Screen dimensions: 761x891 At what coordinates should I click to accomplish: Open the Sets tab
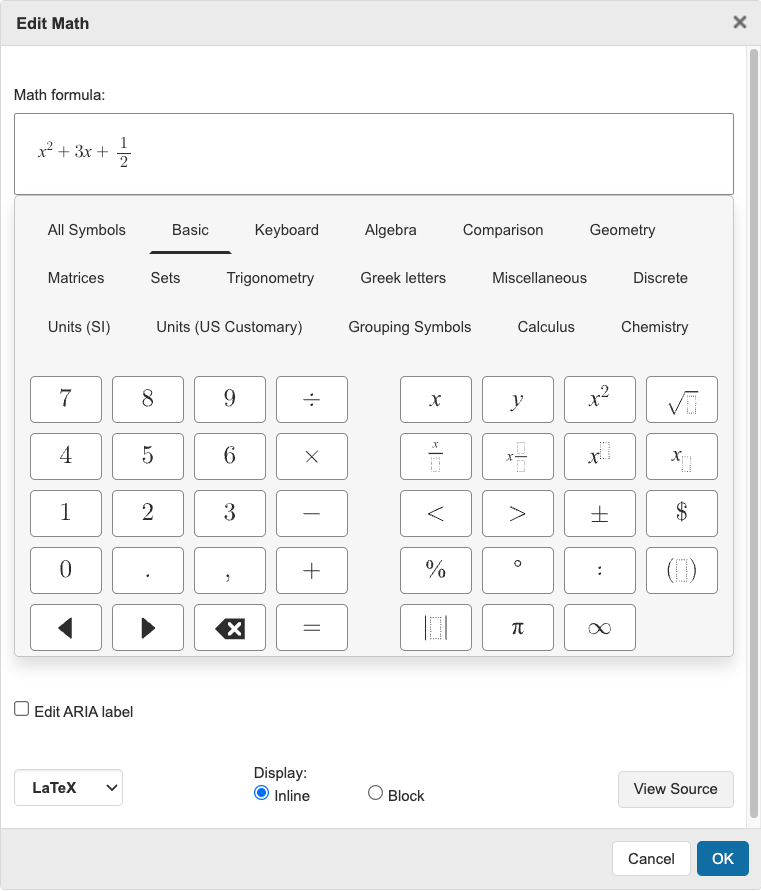click(x=165, y=278)
